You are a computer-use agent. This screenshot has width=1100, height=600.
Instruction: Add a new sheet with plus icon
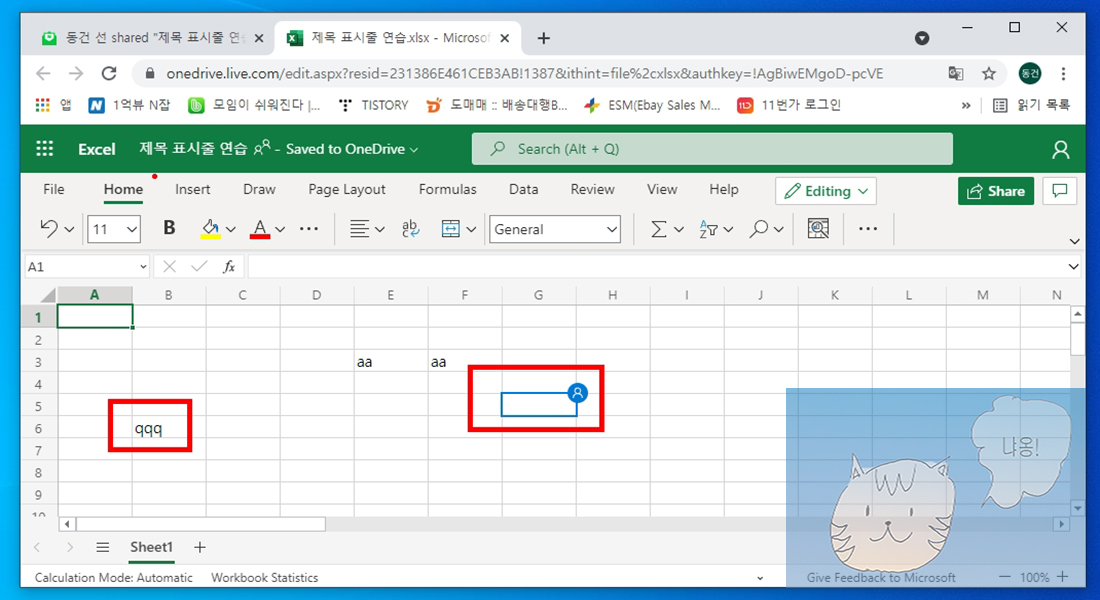pyautogui.click(x=200, y=547)
